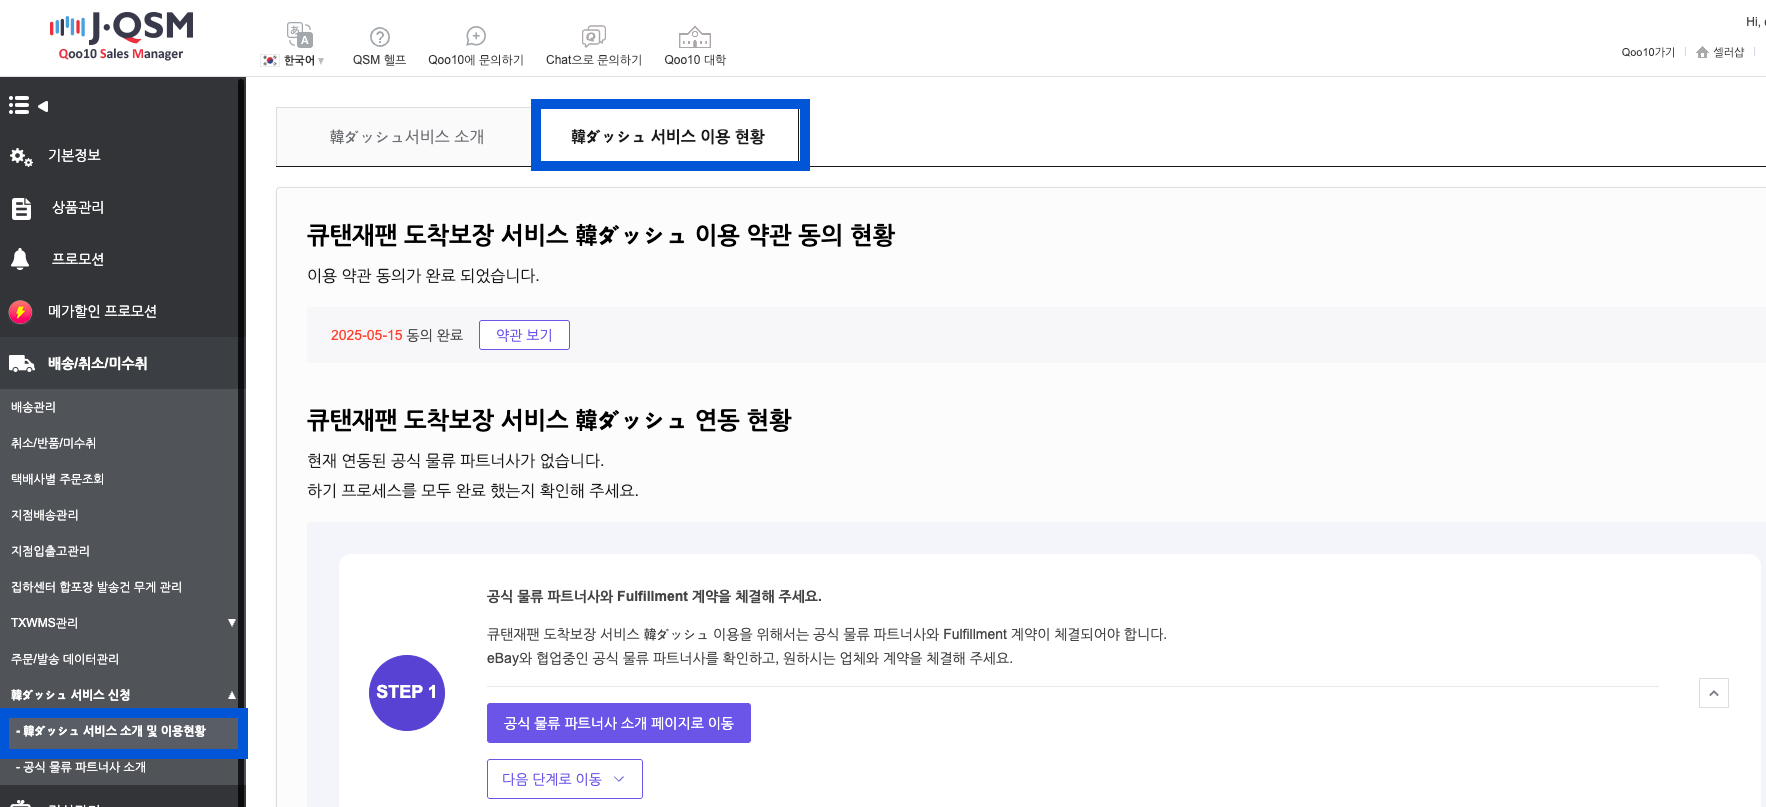The image size is (1766, 807).
Task: Select 택배사별 주문조회 in the sidebar
Action: pyautogui.click(x=58, y=479)
